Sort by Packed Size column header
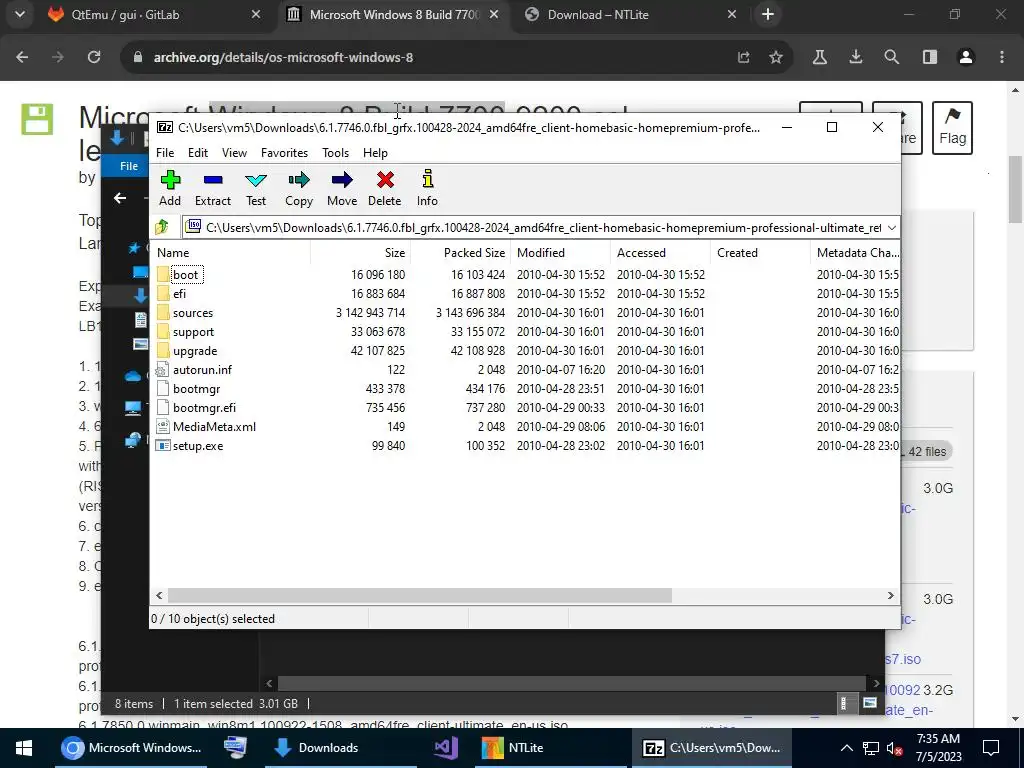 coord(460,253)
